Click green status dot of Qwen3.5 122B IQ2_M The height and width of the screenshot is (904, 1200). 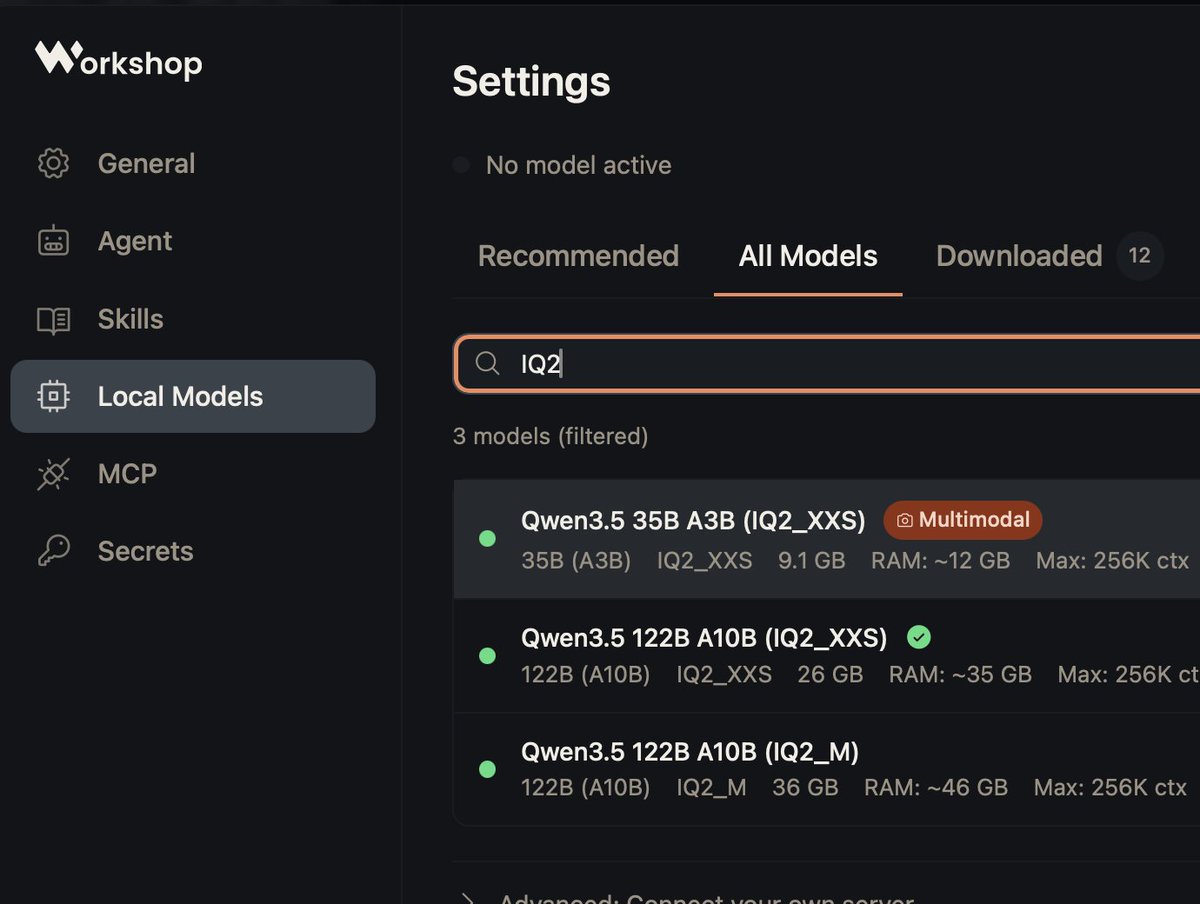[x=487, y=769]
